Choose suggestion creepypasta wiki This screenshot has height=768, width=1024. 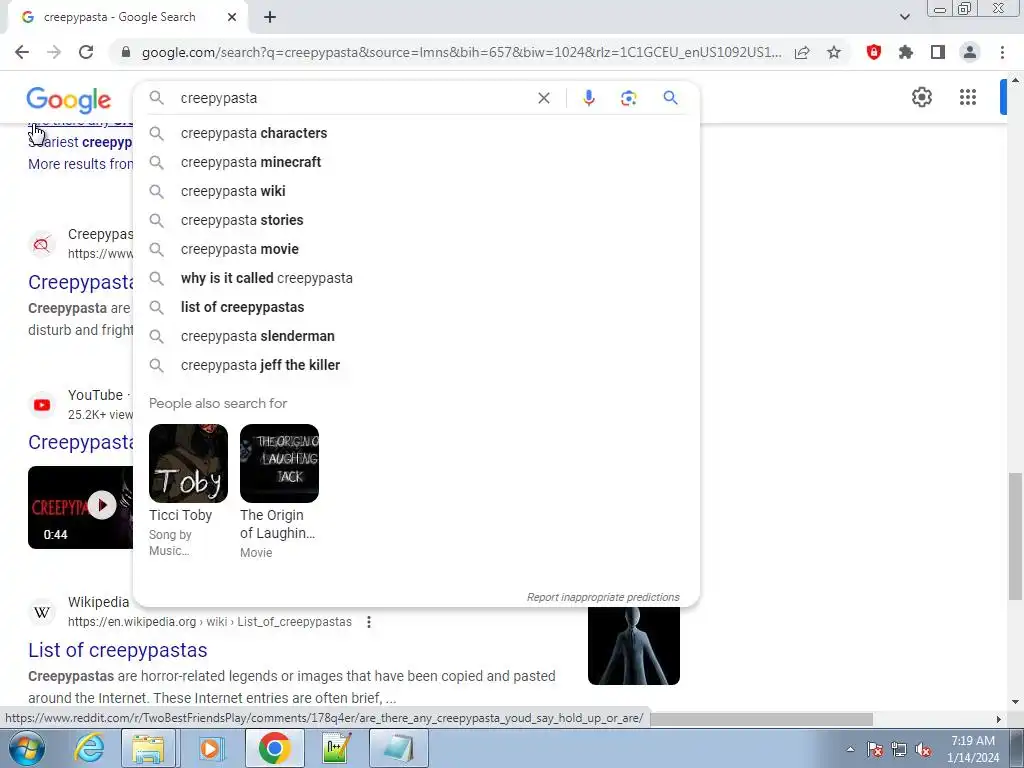coord(417,191)
